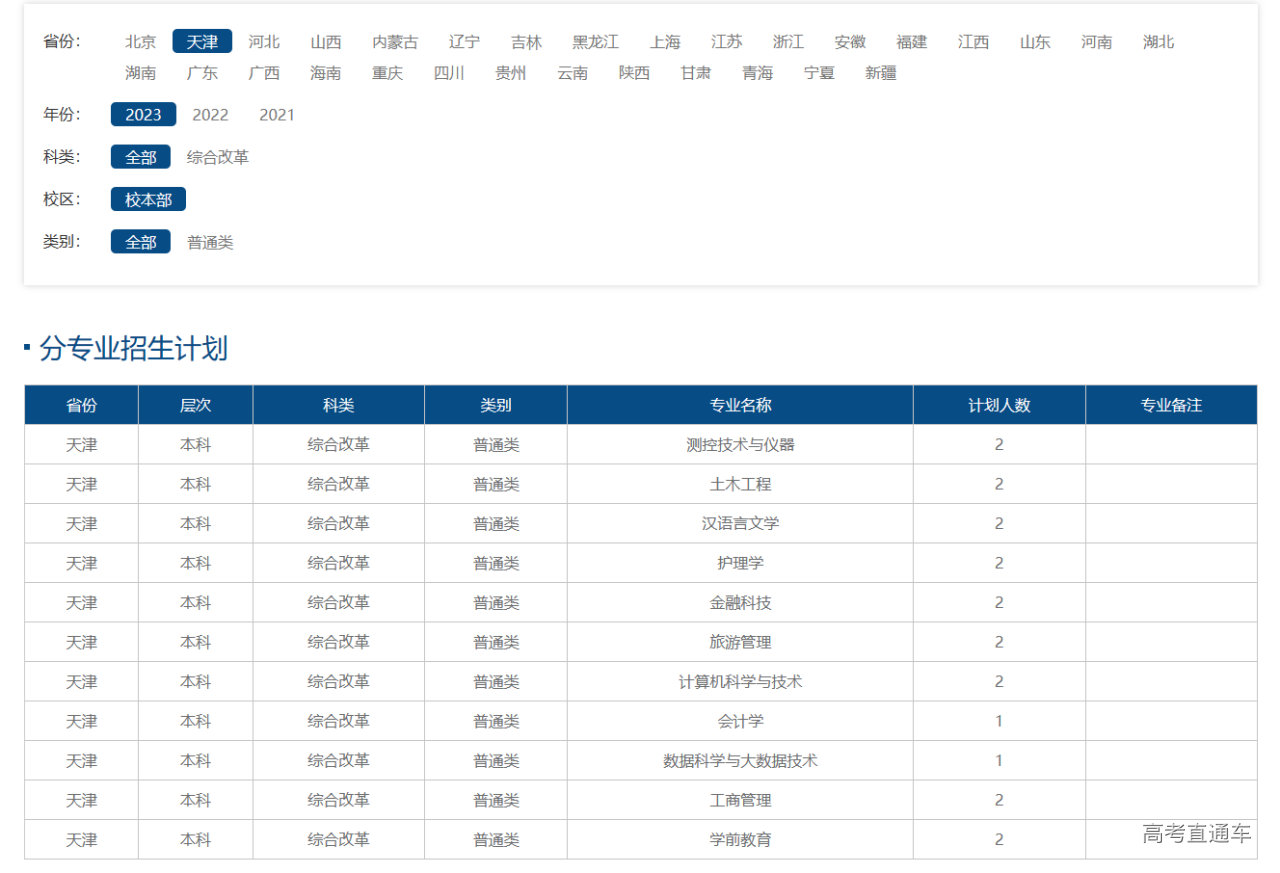1280x873 pixels.
Task: Choose 黑龙江 in the province filter
Action: pyautogui.click(x=595, y=42)
